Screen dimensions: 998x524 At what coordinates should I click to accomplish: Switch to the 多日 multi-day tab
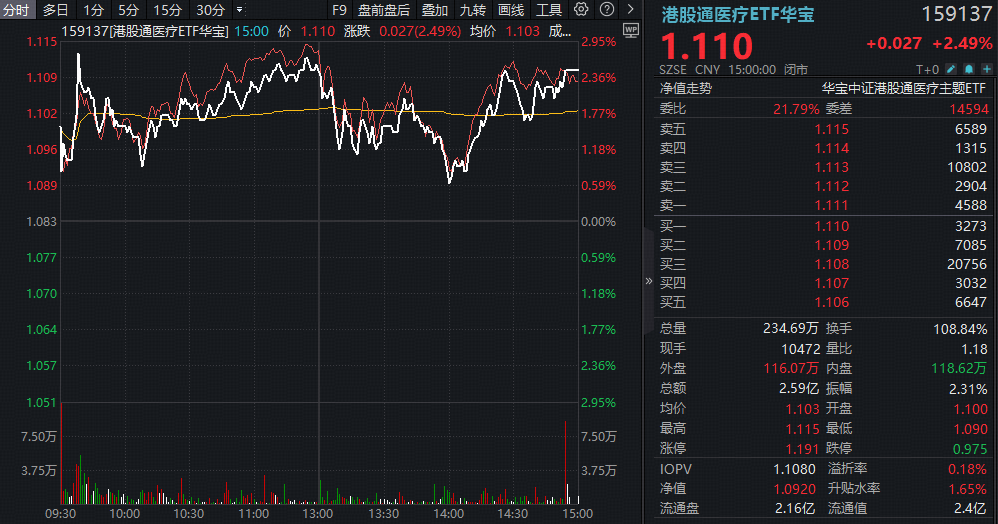point(56,10)
